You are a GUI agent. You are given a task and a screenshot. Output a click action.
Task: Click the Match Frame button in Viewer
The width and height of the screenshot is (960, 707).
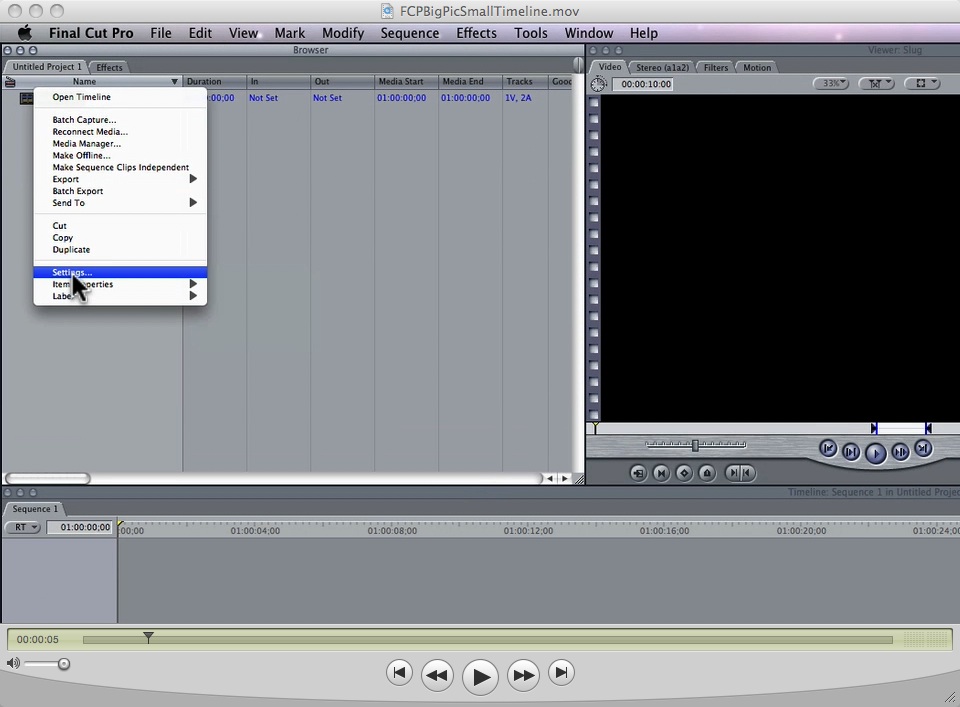[x=639, y=473]
